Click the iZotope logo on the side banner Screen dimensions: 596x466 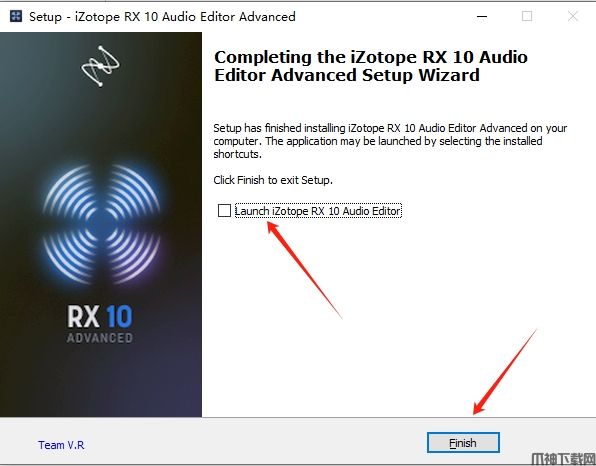click(100, 66)
